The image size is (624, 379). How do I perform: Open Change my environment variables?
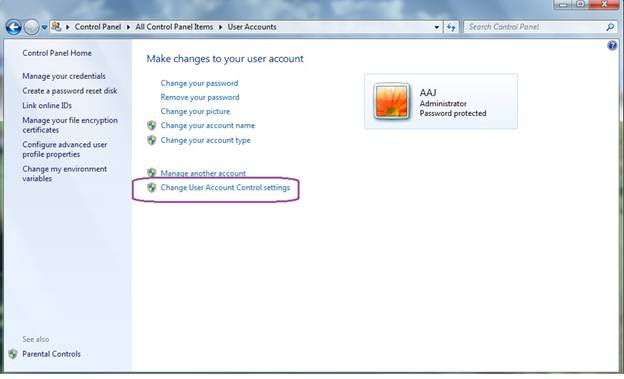coord(64,174)
